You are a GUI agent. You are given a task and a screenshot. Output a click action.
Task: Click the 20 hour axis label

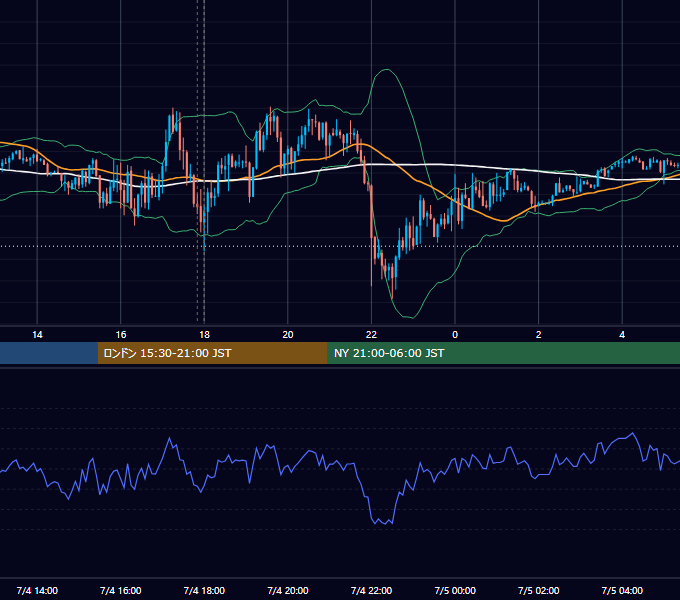(x=288, y=335)
